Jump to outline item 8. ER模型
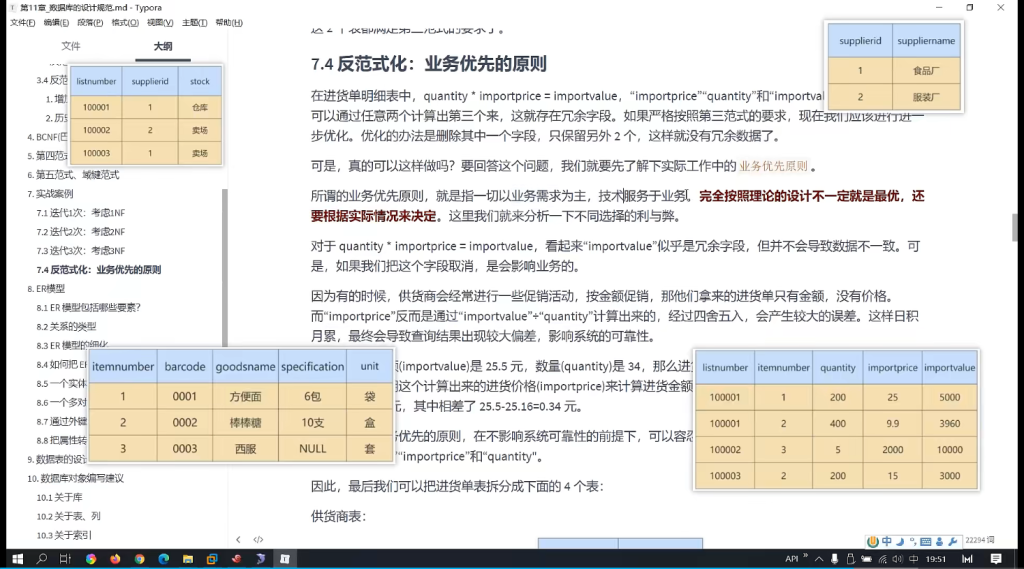Viewport: 1024px width, 569px height. (46, 289)
